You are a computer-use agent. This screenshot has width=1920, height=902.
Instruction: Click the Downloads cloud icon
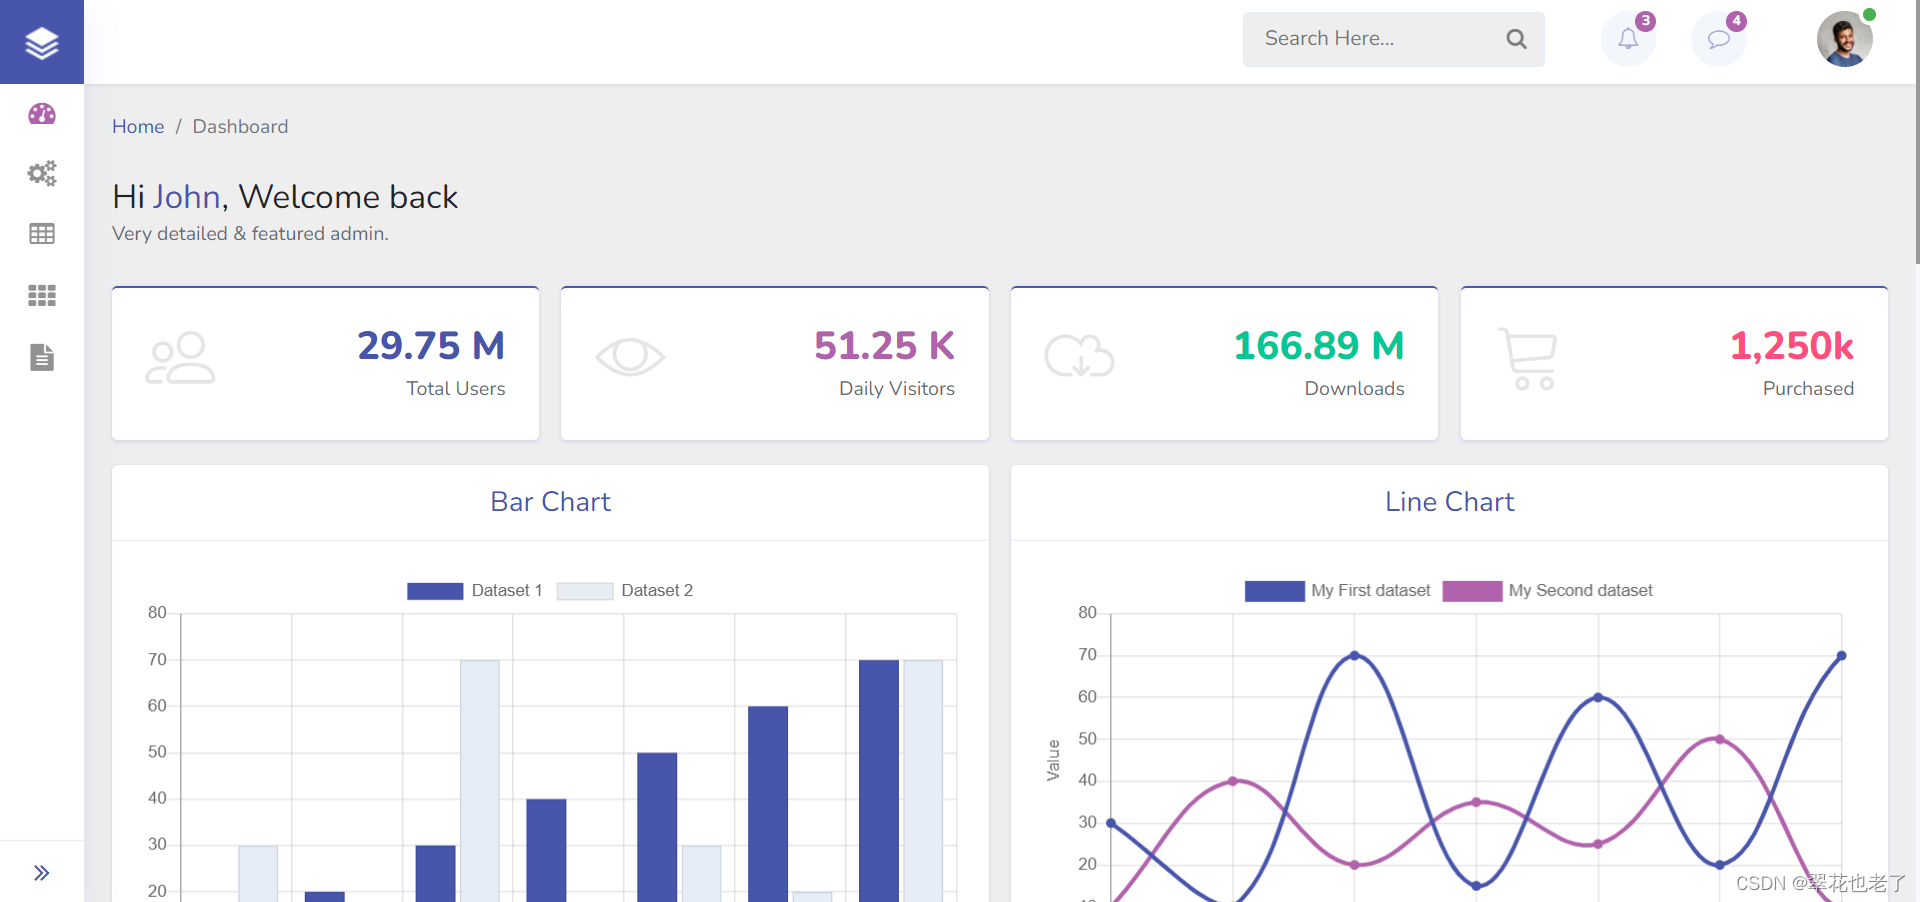[1079, 356]
